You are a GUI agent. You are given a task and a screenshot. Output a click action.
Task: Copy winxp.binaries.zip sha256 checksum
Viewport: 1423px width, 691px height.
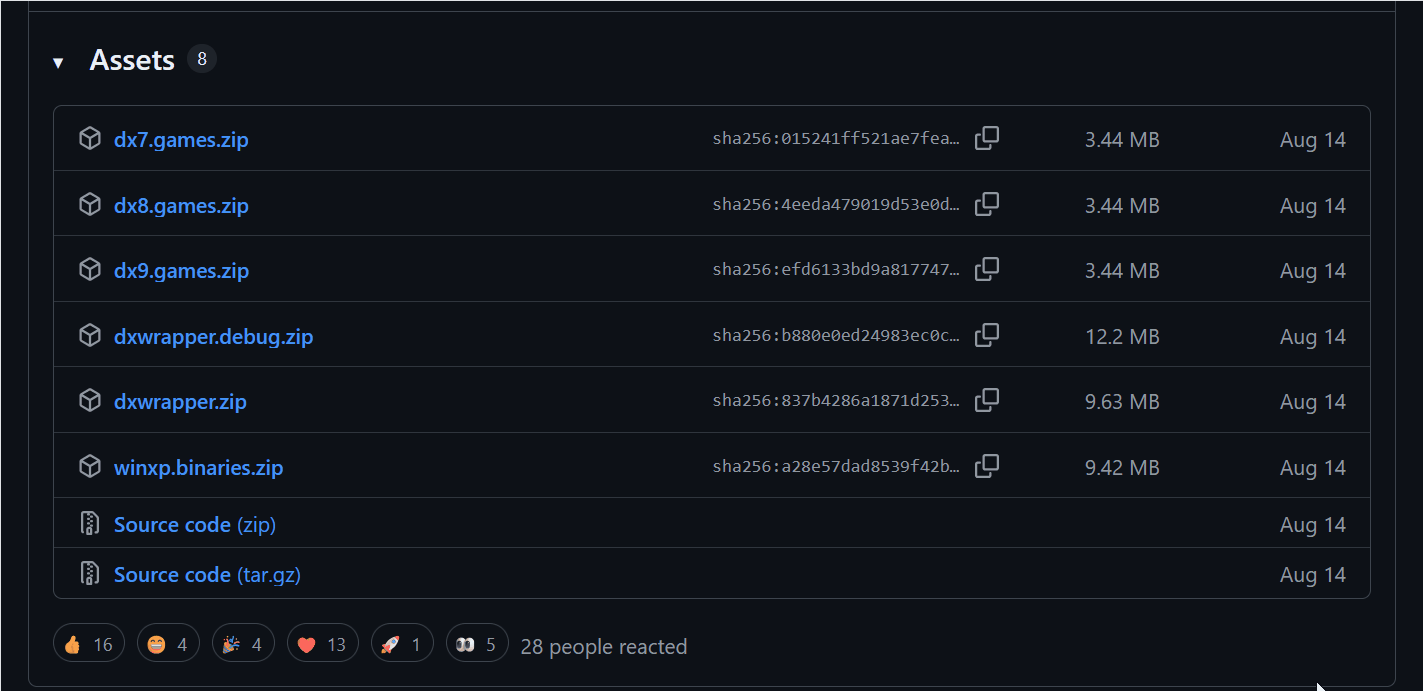[987, 467]
